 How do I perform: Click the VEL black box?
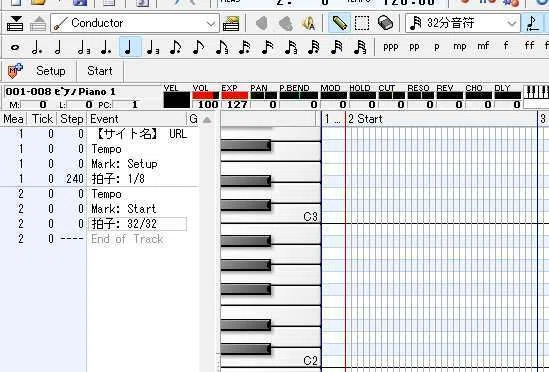click(177, 99)
